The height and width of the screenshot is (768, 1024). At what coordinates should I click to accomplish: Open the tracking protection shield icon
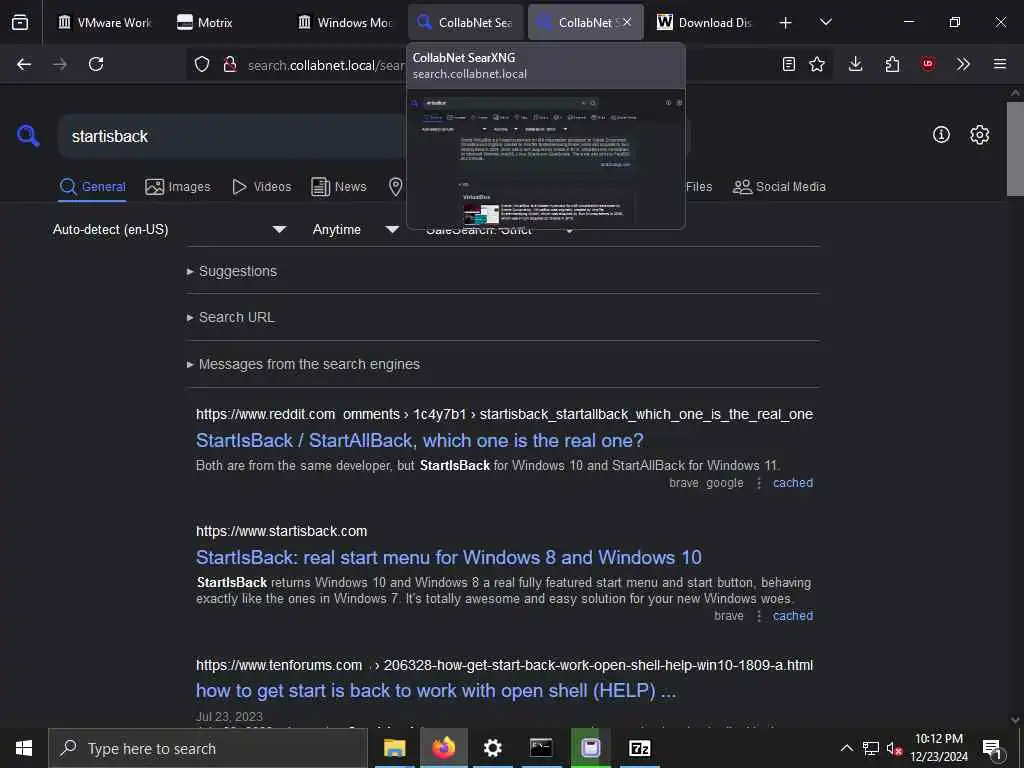pos(202,64)
